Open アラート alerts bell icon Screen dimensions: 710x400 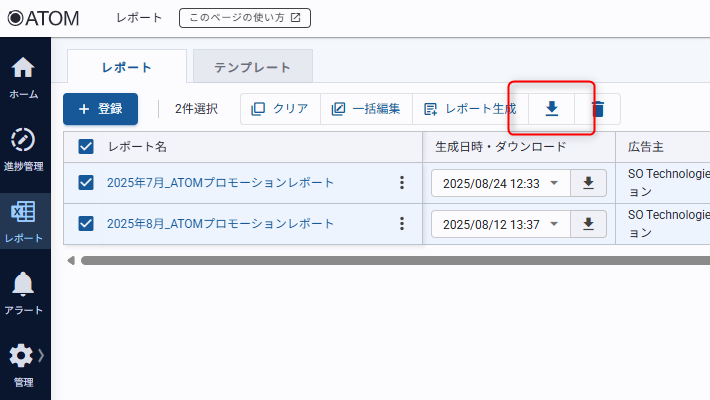24,292
